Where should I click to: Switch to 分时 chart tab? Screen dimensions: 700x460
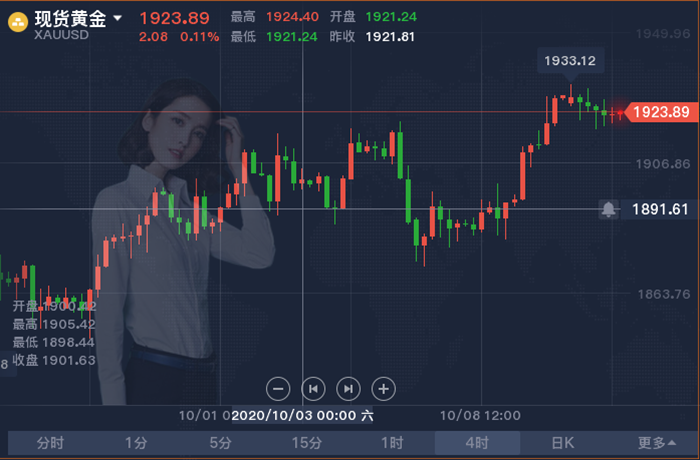50,443
